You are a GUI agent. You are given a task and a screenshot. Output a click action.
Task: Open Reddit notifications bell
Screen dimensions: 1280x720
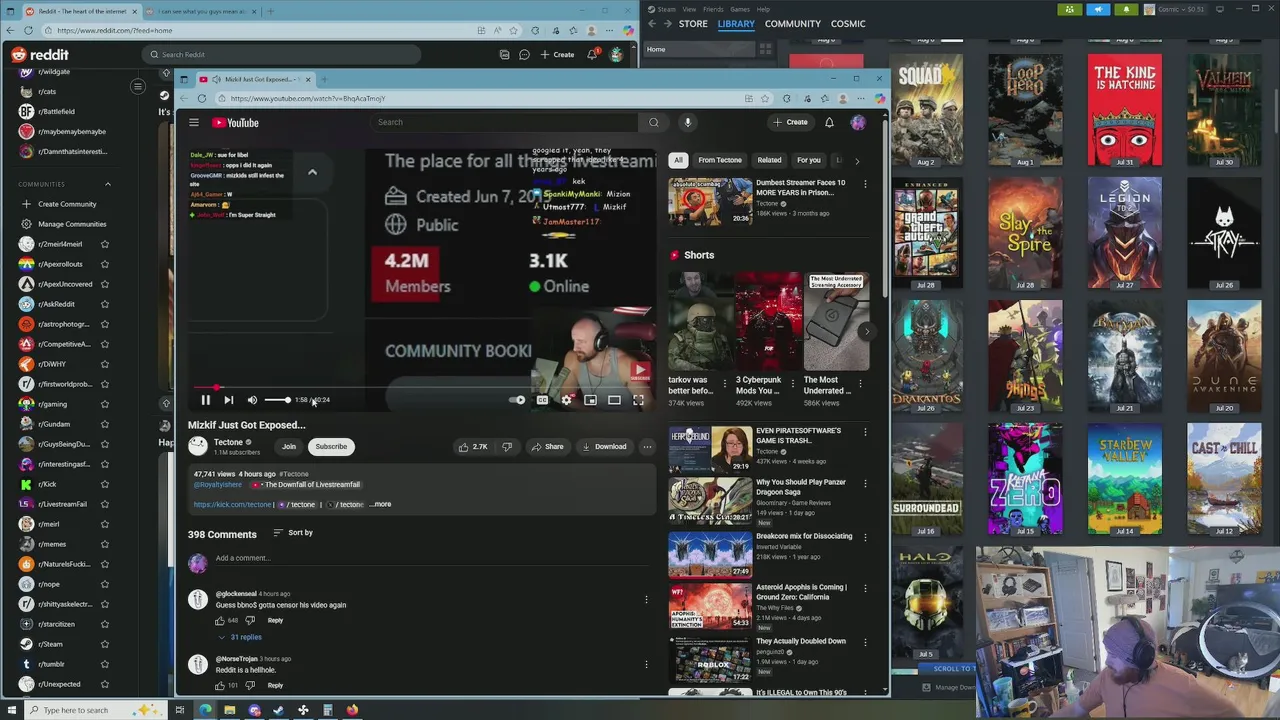tap(592, 54)
